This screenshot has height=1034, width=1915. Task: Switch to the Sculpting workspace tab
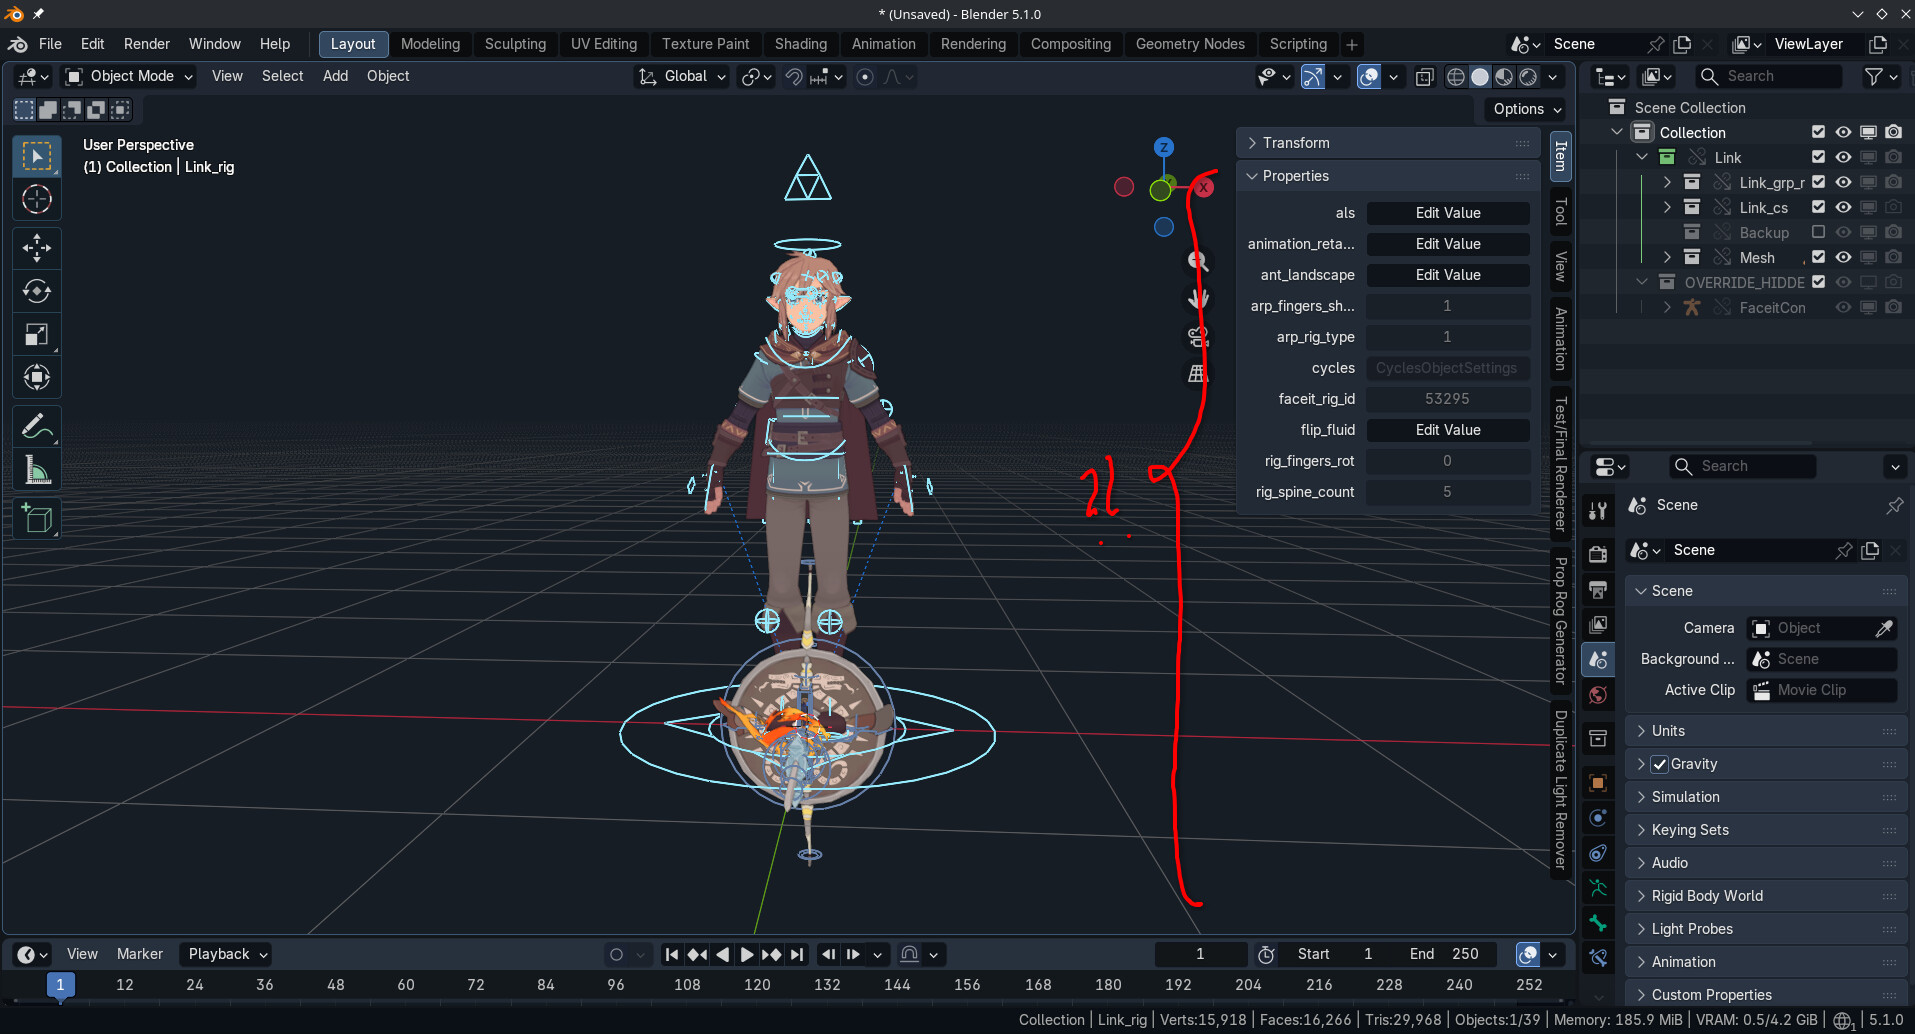pos(515,44)
